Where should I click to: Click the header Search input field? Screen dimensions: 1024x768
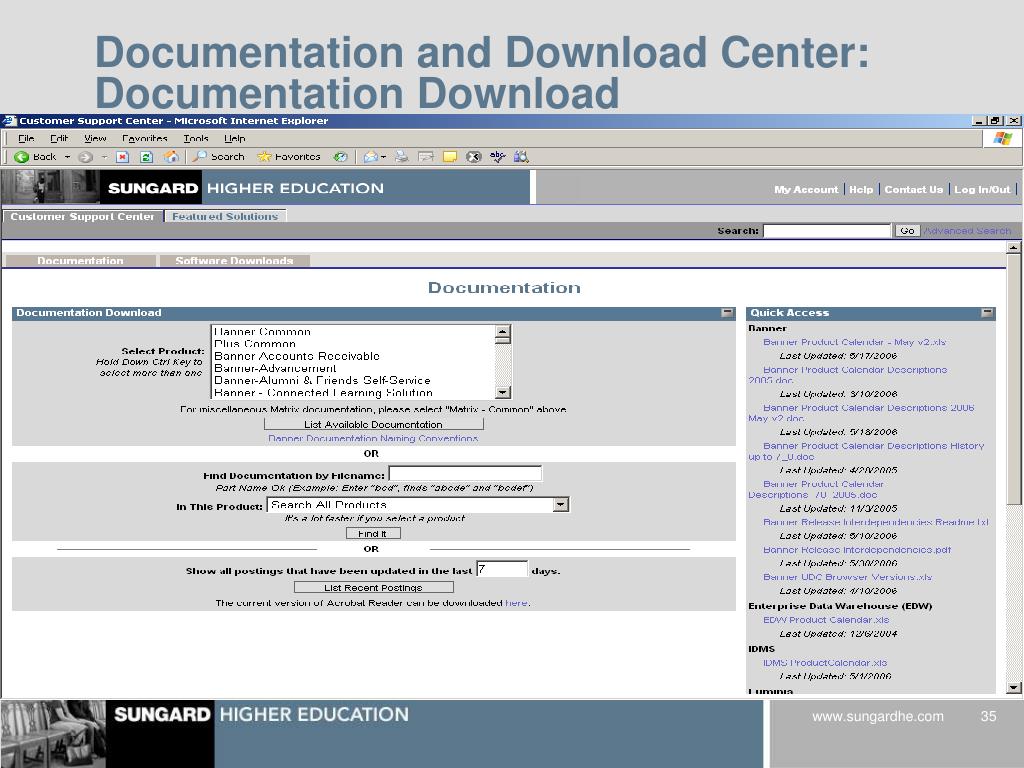click(x=827, y=231)
